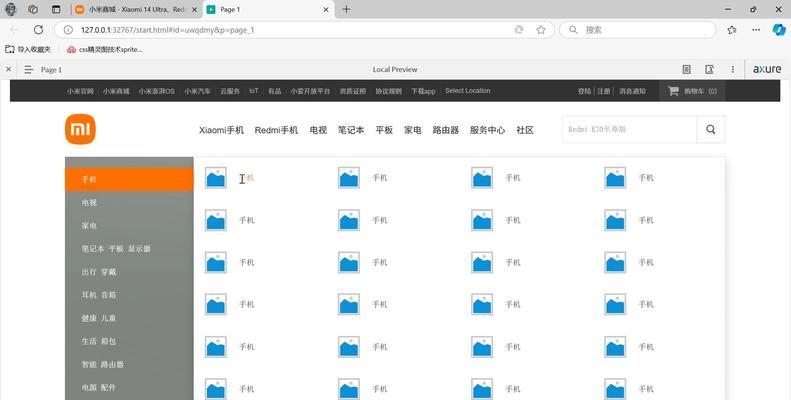Select the Page 1 browser tab
This screenshot has width=791, height=400.
point(268,10)
